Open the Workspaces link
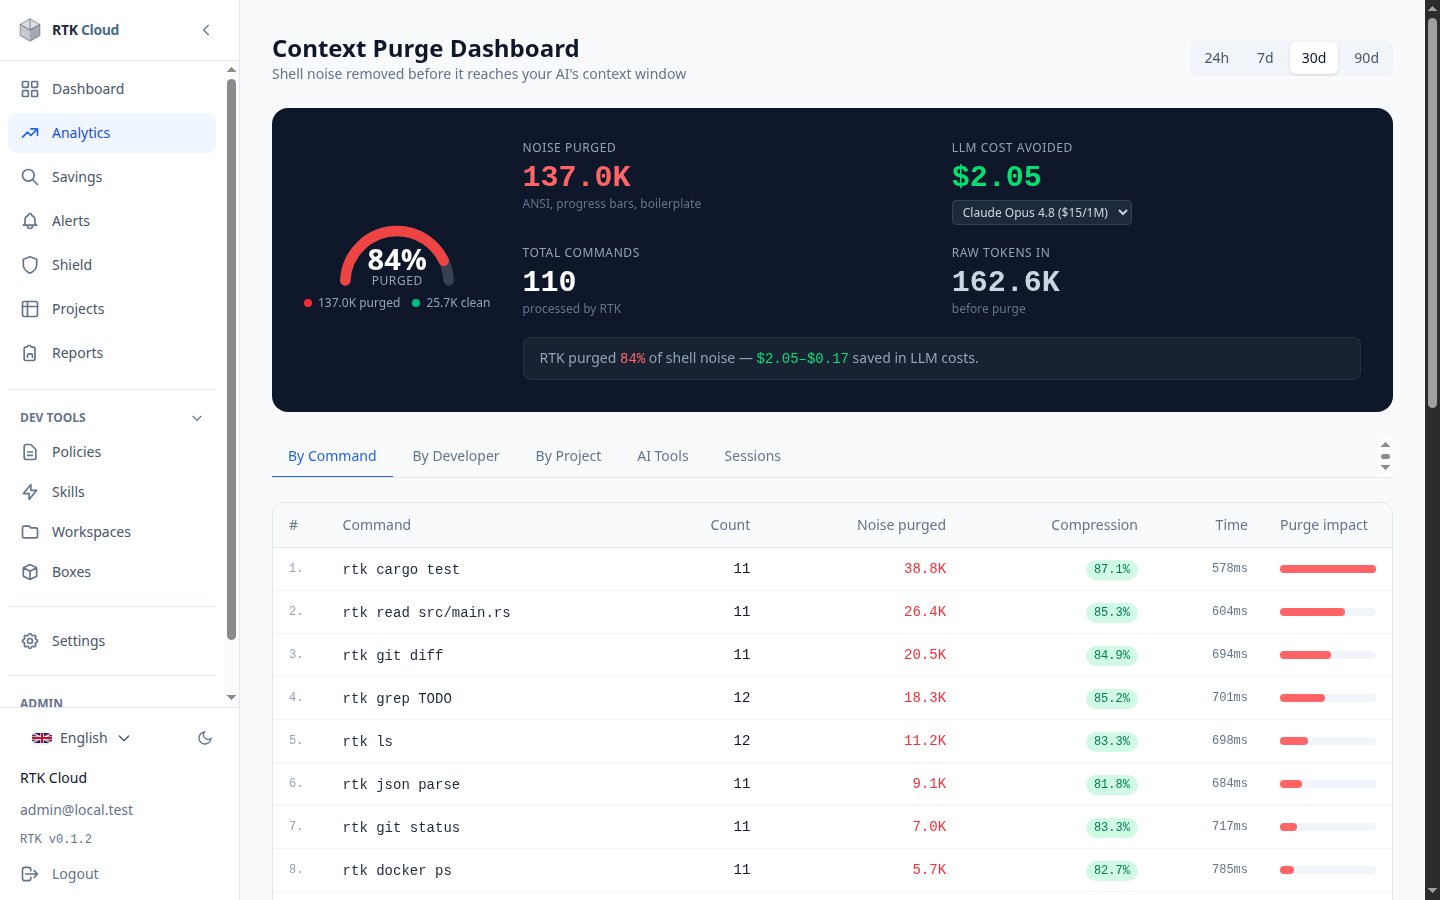Screen dimensions: 1440x900 click(112, 532)
